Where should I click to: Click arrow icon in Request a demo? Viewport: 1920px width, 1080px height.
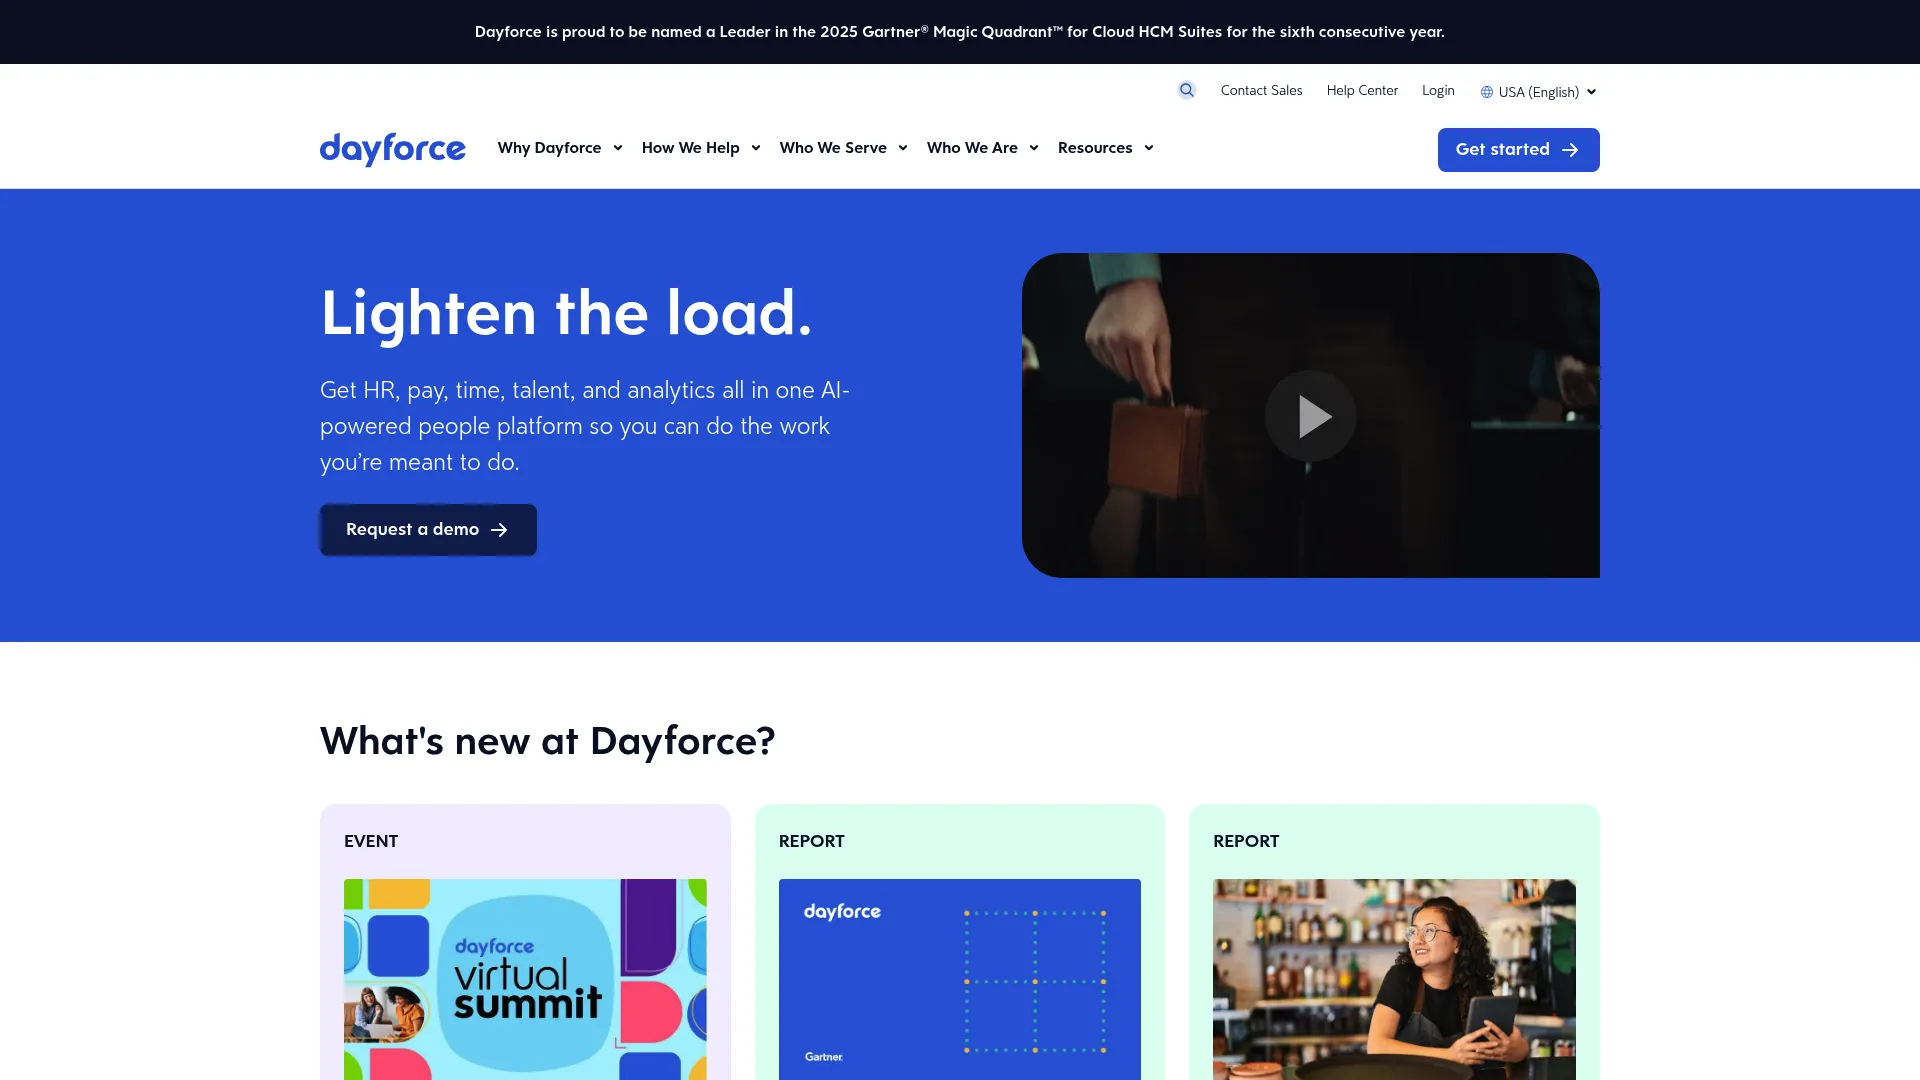[x=499, y=530]
